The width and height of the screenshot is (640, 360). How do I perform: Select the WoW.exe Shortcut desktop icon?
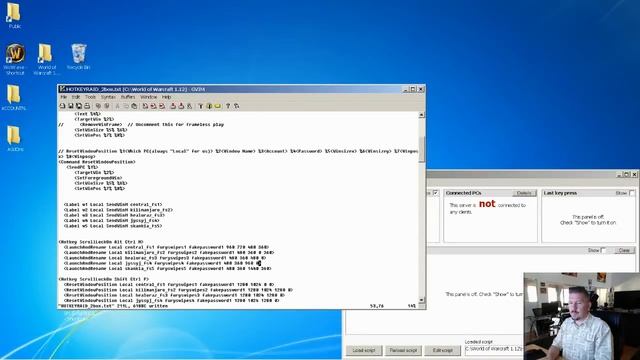15,60
